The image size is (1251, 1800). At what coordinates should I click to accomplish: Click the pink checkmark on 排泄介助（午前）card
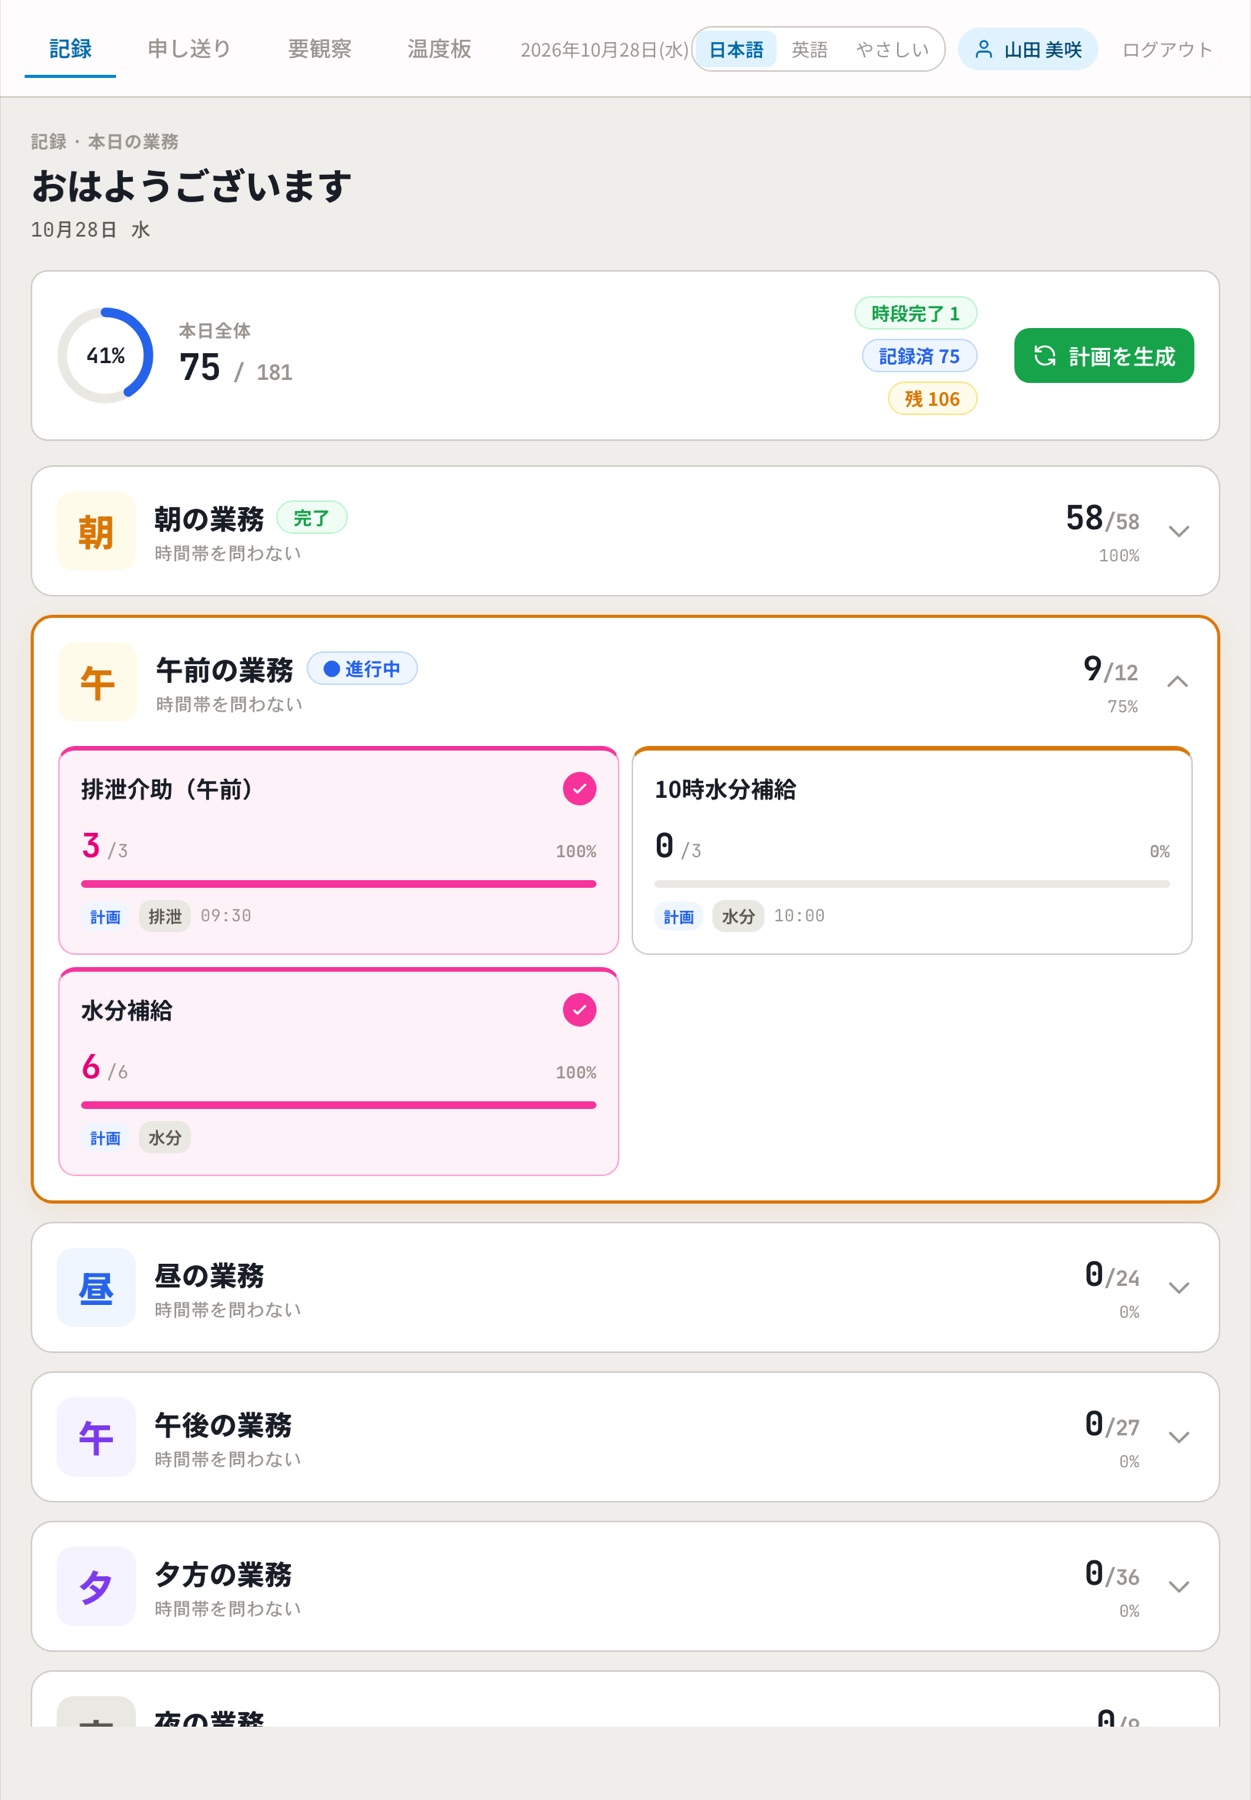pos(580,789)
